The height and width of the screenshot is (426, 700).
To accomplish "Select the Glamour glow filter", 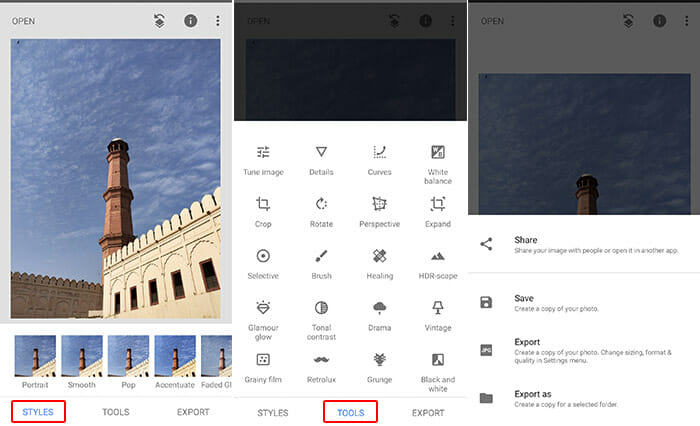I will (x=263, y=315).
